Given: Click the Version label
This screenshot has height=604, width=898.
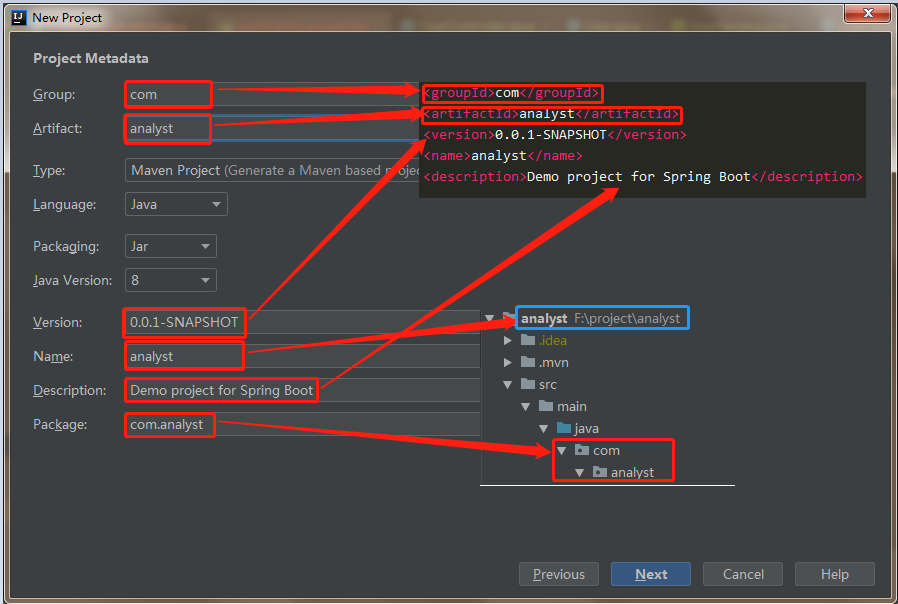Looking at the screenshot, I should [x=57, y=322].
